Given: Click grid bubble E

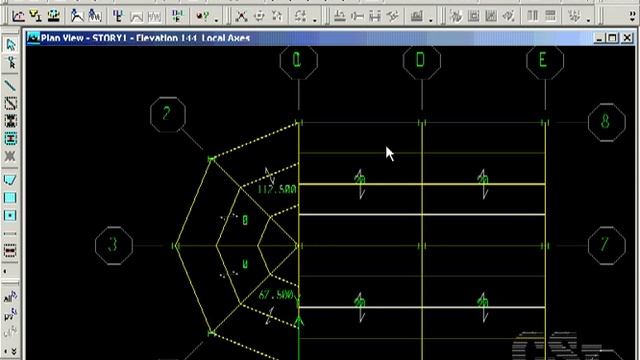Looking at the screenshot, I should tap(545, 60).
